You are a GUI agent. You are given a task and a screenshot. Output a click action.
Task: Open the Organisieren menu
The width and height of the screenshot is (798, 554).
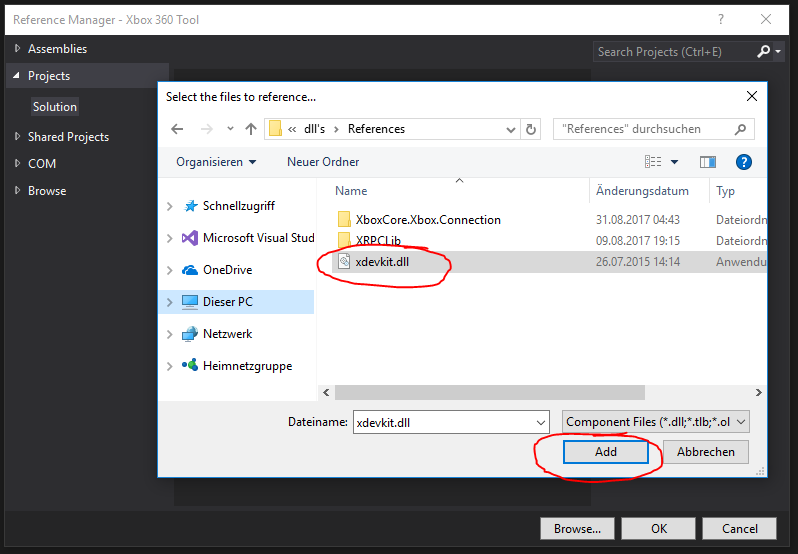click(x=216, y=162)
